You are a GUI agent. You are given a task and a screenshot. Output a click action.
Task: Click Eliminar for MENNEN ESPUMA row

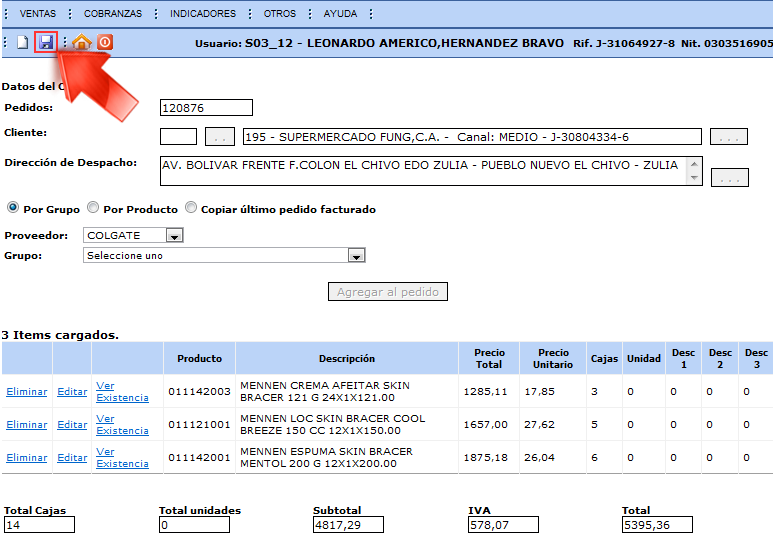pos(27,458)
